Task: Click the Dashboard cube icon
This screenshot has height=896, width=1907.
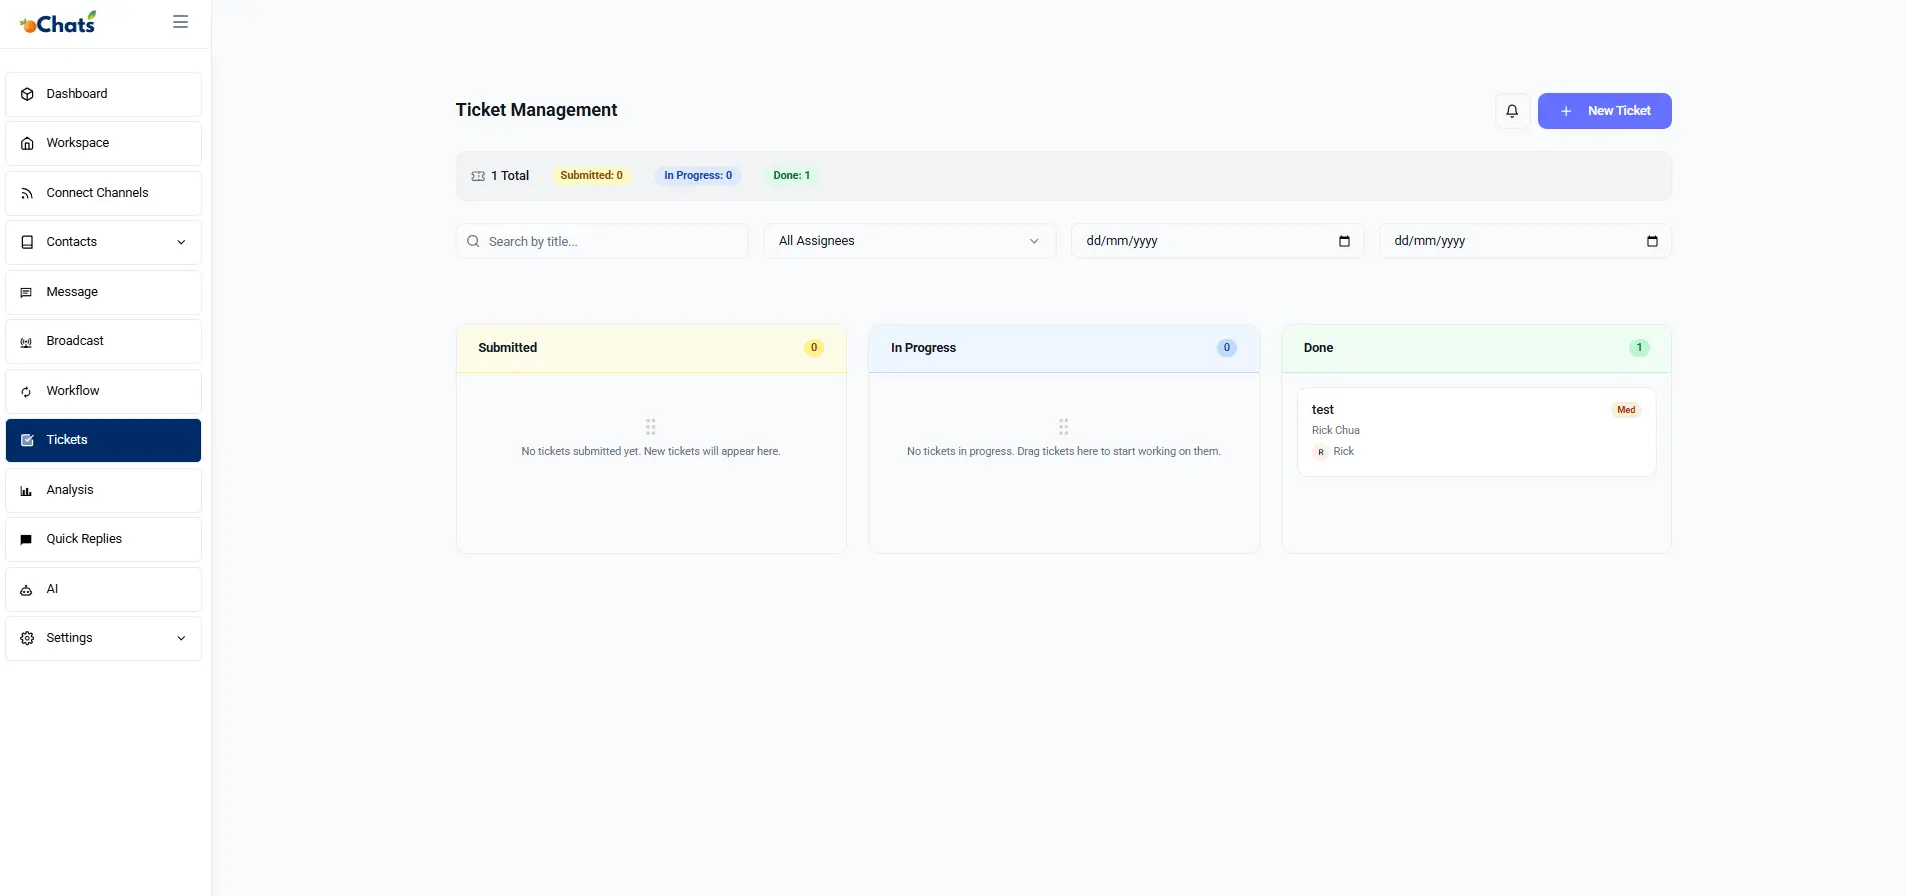Action: pos(27,94)
